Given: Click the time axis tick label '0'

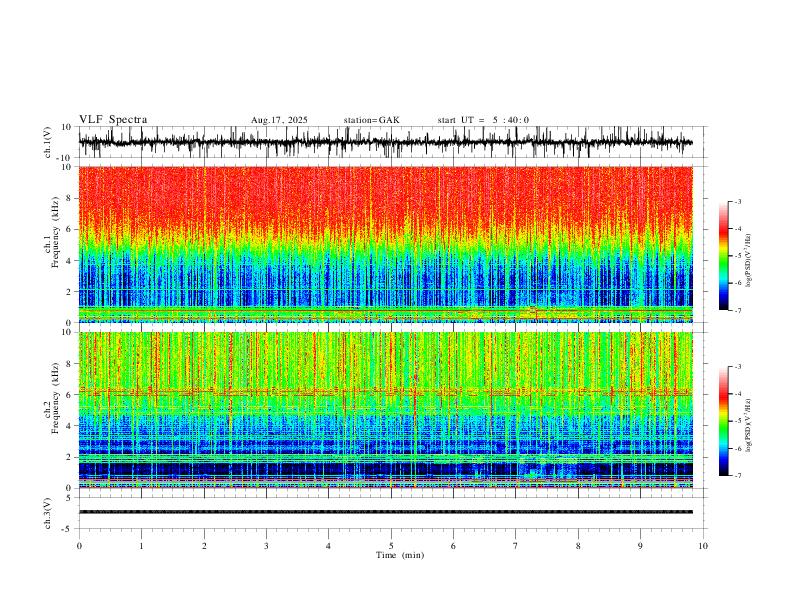Looking at the screenshot, I should [79, 546].
